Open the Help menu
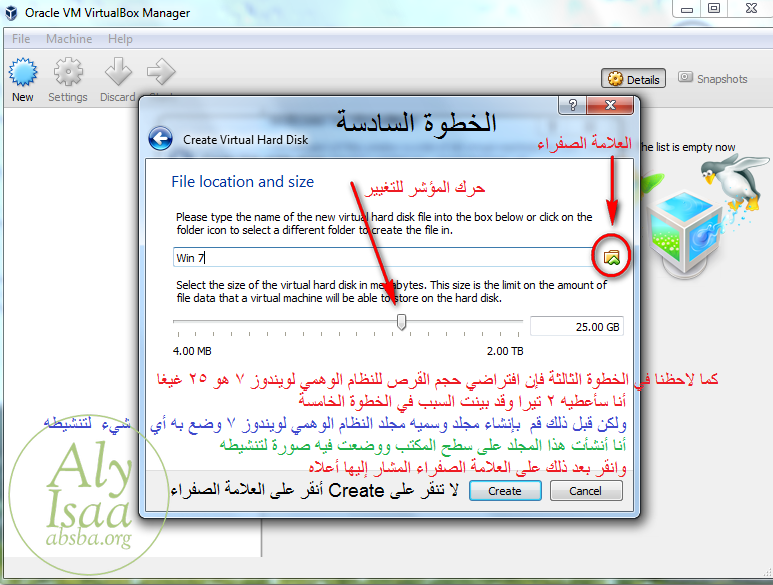 click(x=120, y=39)
